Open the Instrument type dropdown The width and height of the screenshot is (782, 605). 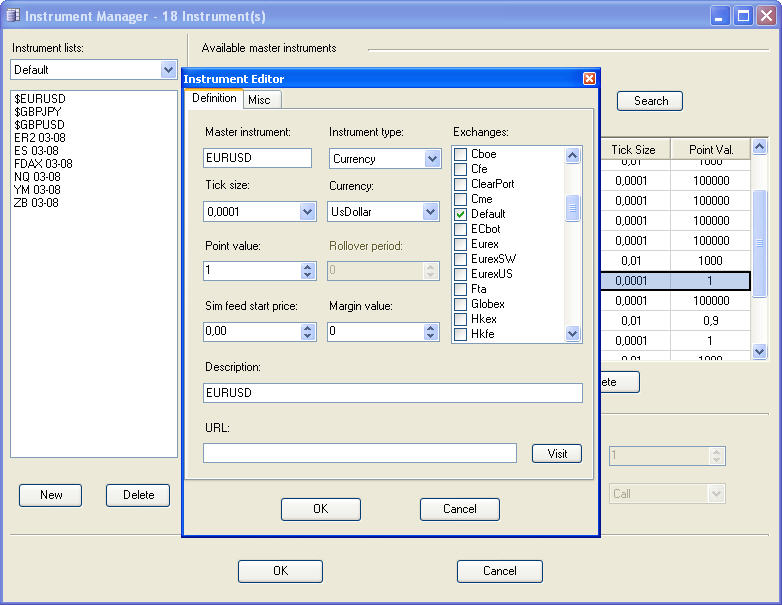432,159
